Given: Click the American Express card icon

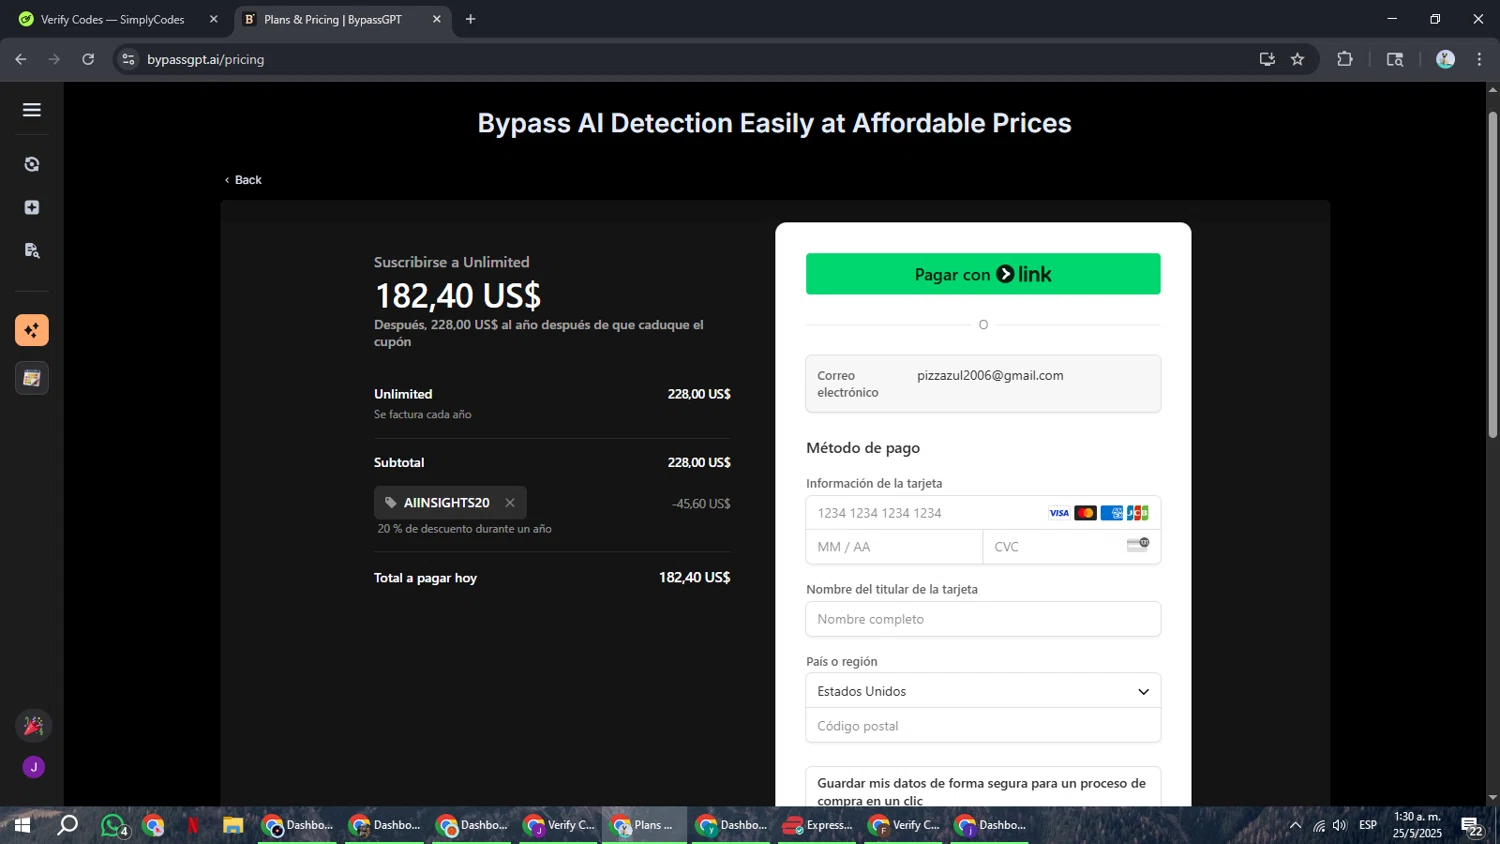Looking at the screenshot, I should (x=1111, y=513).
